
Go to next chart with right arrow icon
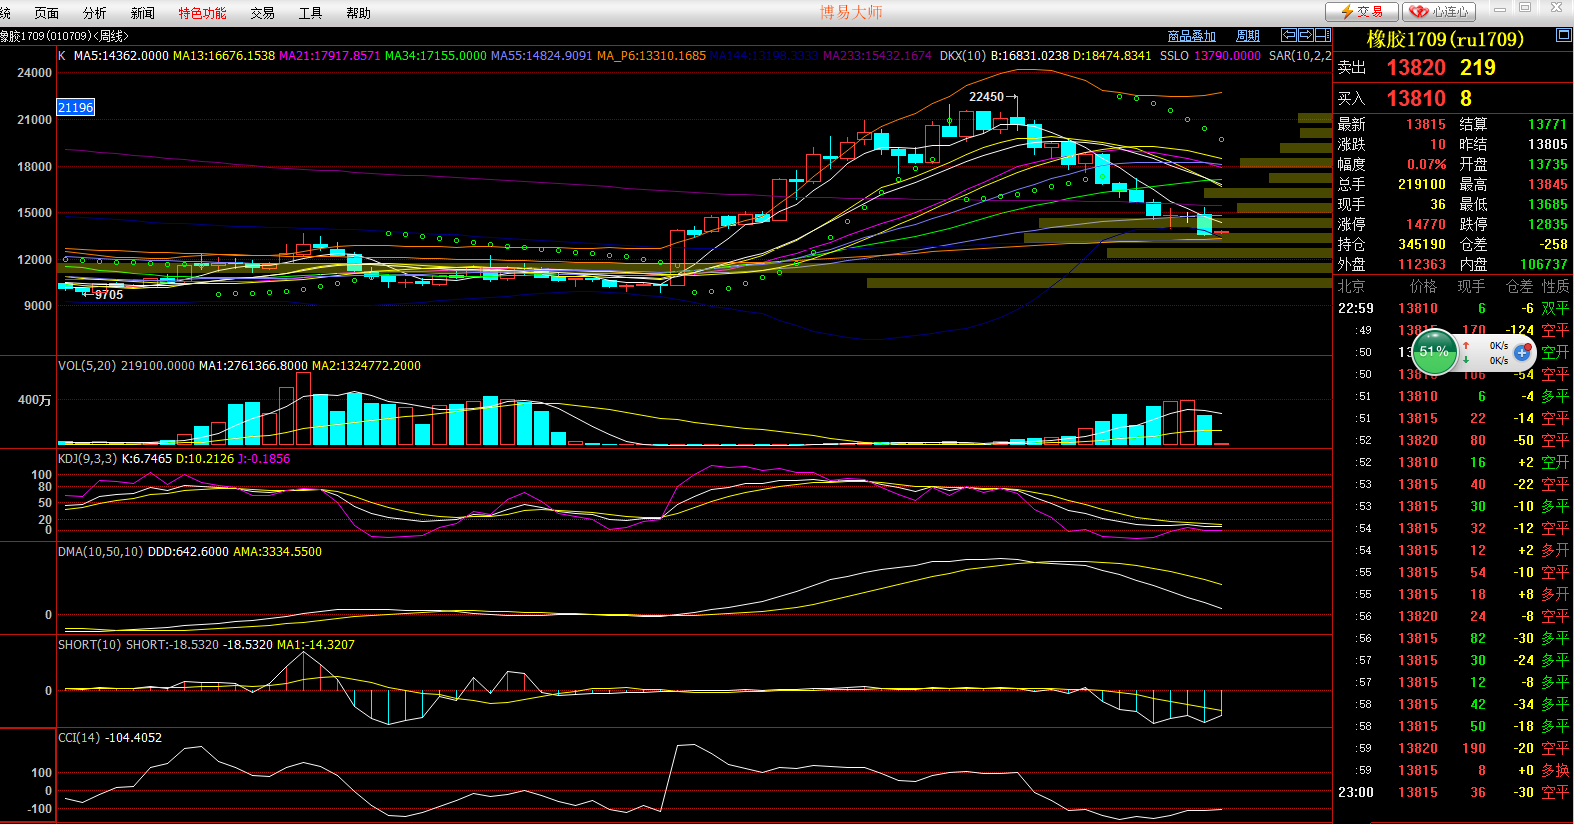point(1305,35)
